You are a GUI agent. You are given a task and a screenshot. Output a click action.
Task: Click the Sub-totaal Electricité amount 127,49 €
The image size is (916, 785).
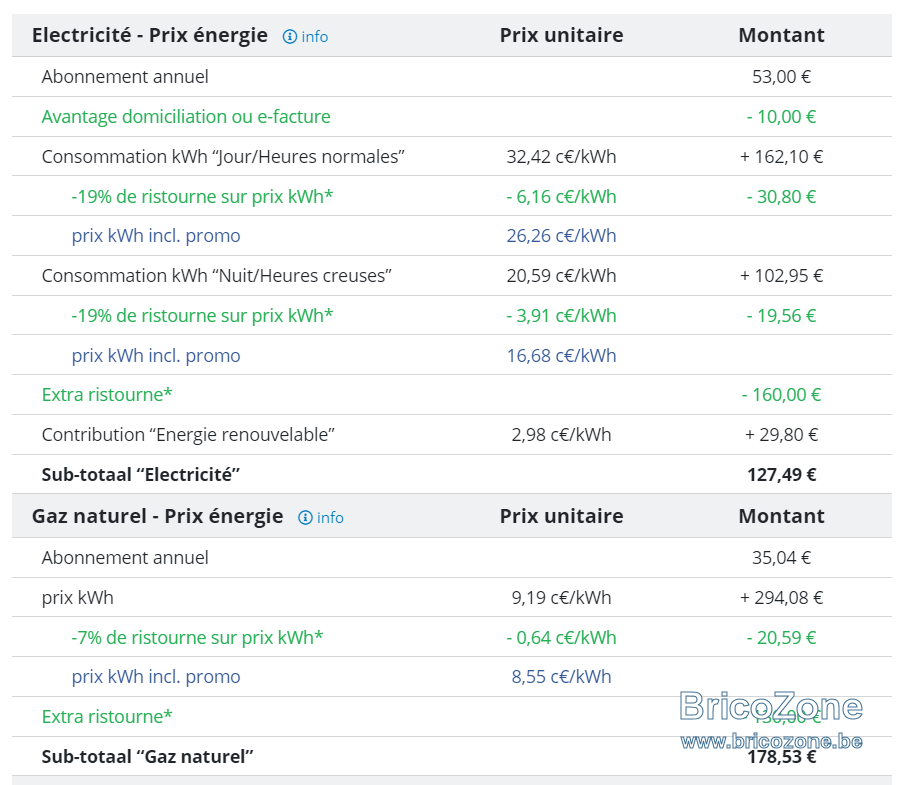(782, 474)
